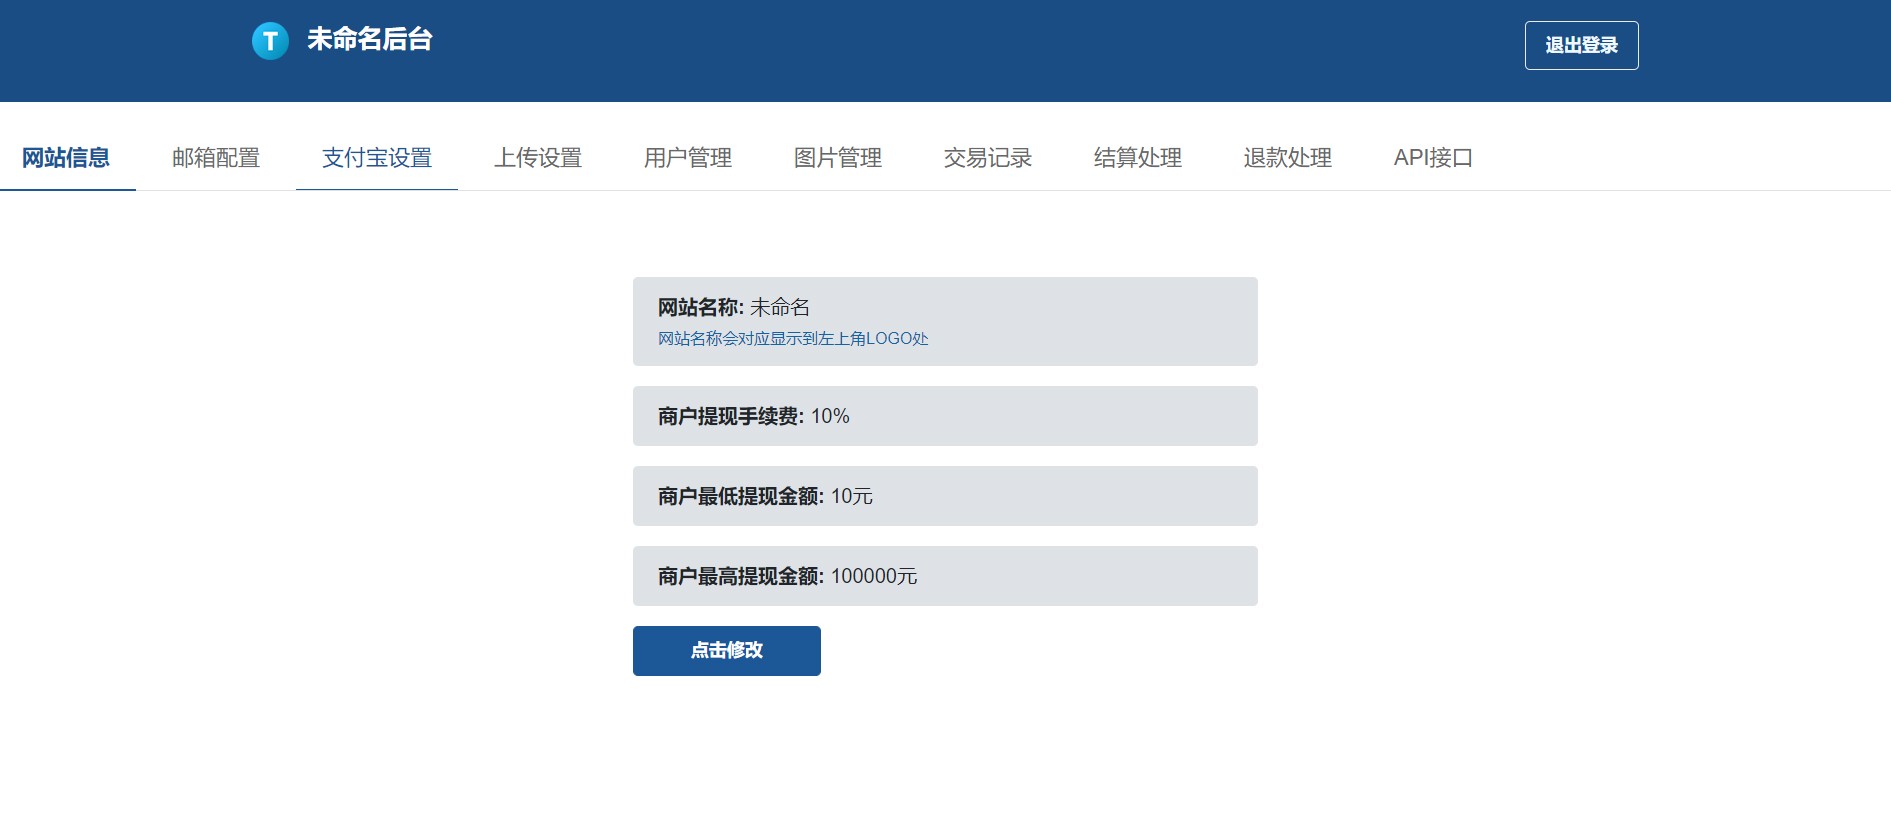This screenshot has width=1891, height=826.
Task: Select the 商户最低提现金额 10元 row
Action: [x=944, y=496]
